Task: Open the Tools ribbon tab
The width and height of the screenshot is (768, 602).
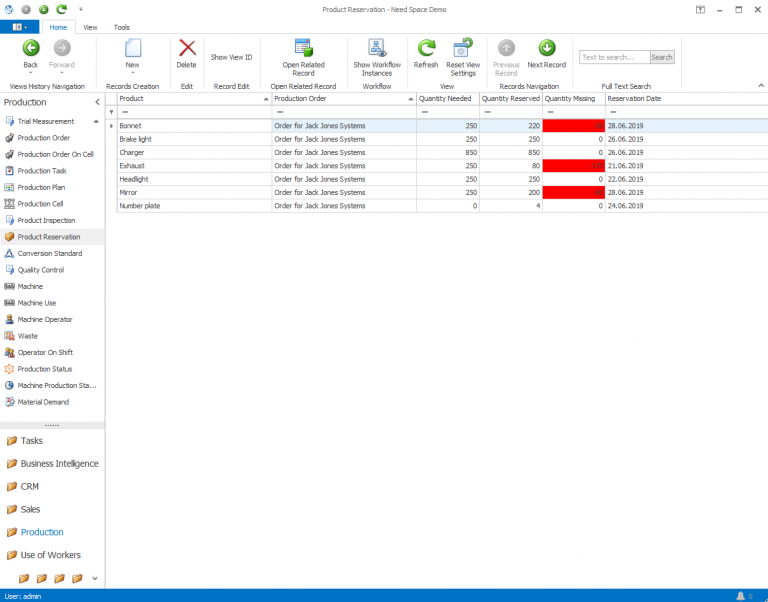Action: (x=122, y=28)
